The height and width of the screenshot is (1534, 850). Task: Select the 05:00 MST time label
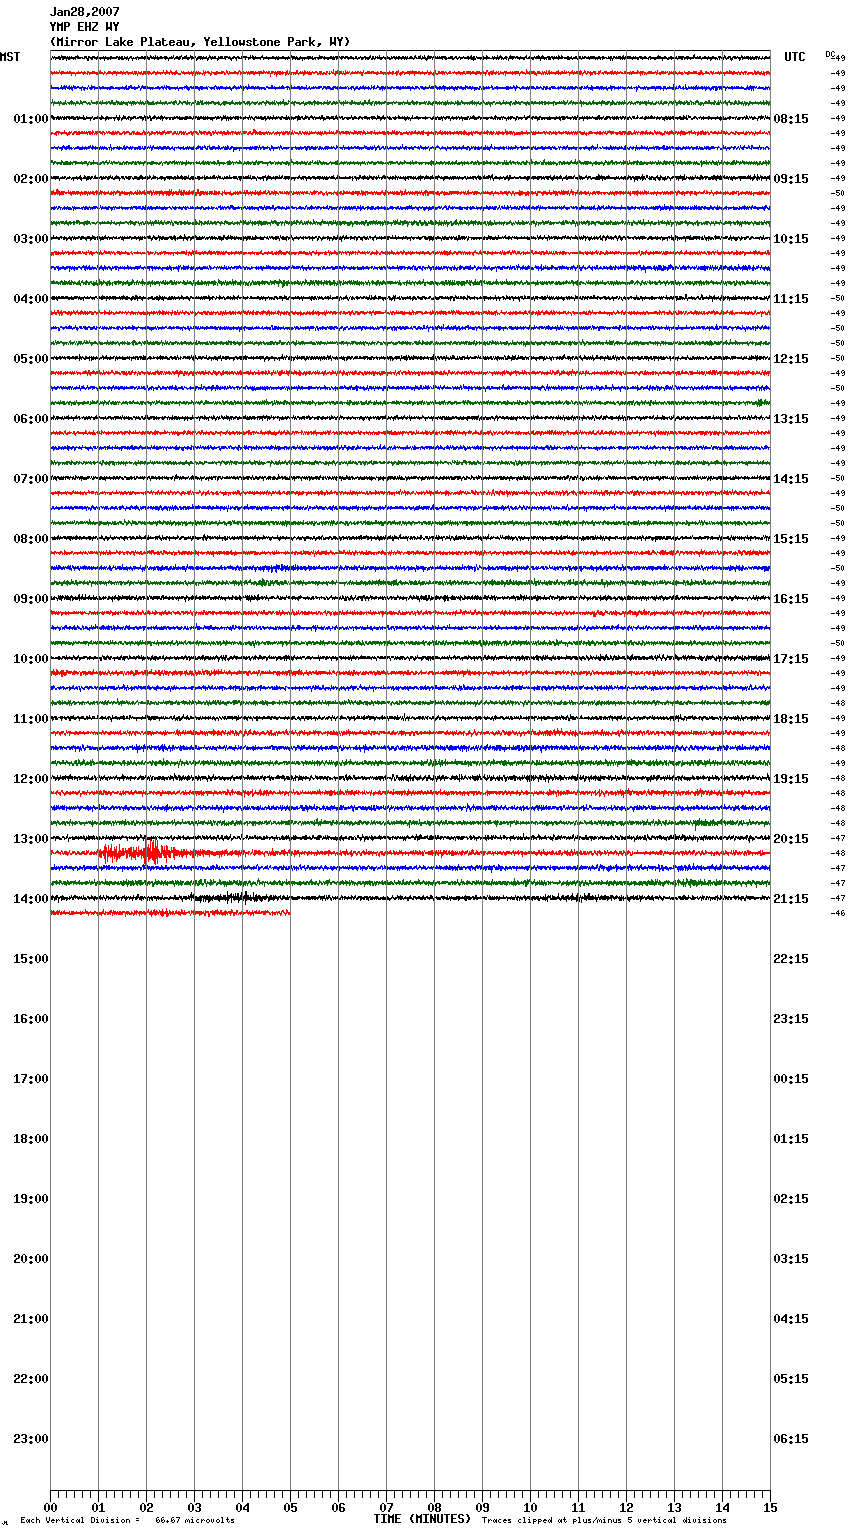click(30, 359)
